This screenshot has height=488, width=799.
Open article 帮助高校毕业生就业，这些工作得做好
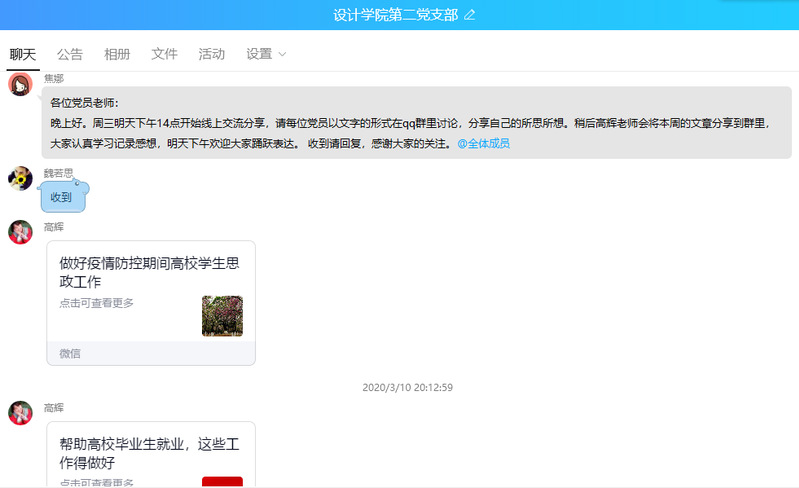click(x=149, y=453)
